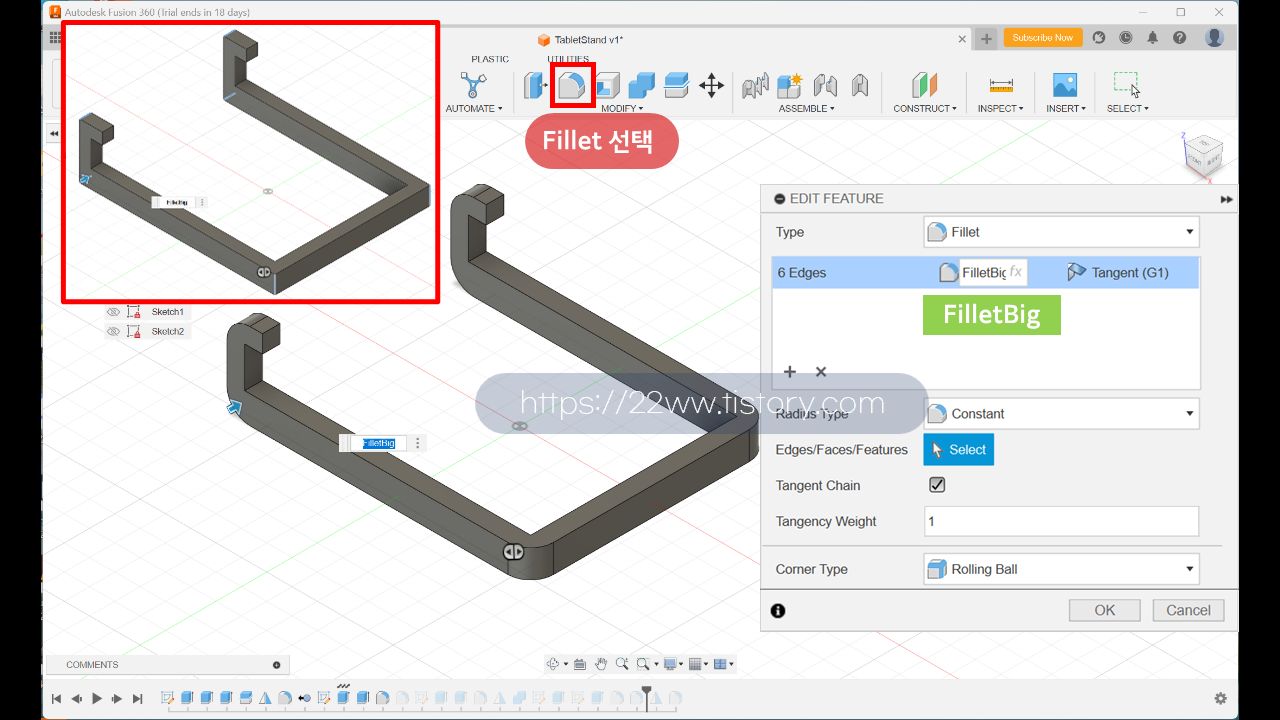1280x720 pixels.
Task: Click the Offset Plane construct icon
Action: click(x=924, y=86)
